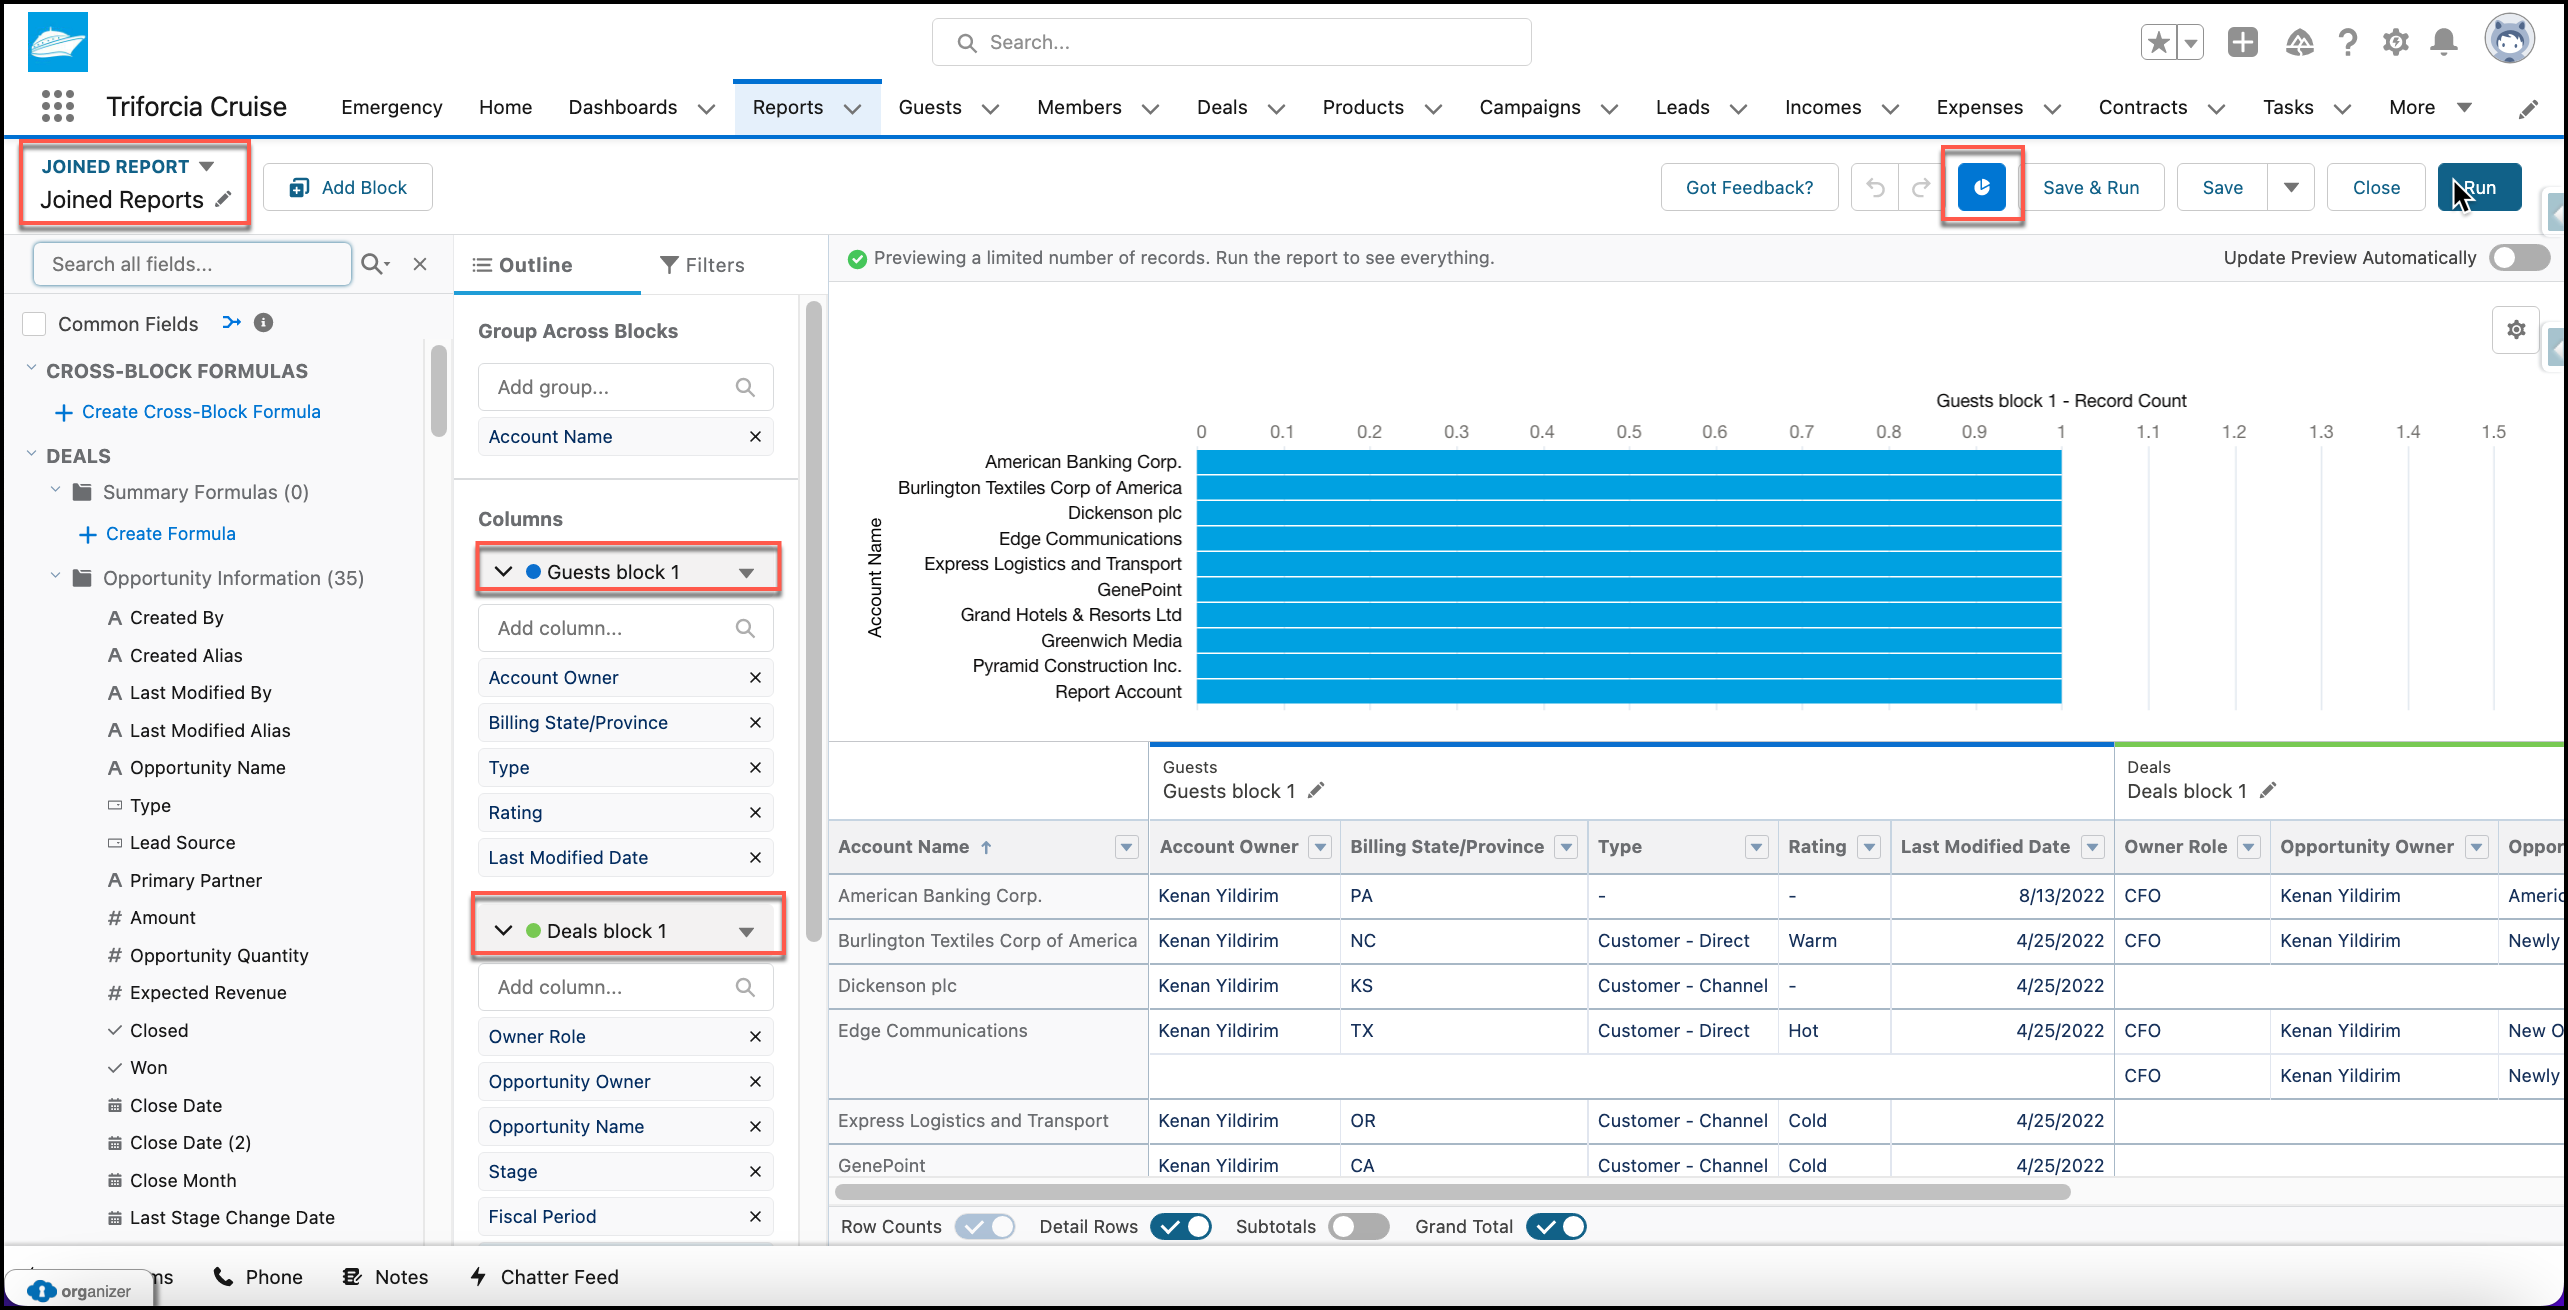Open the Save button dropdown arrow
This screenshot has width=2568, height=1310.
[2291, 187]
